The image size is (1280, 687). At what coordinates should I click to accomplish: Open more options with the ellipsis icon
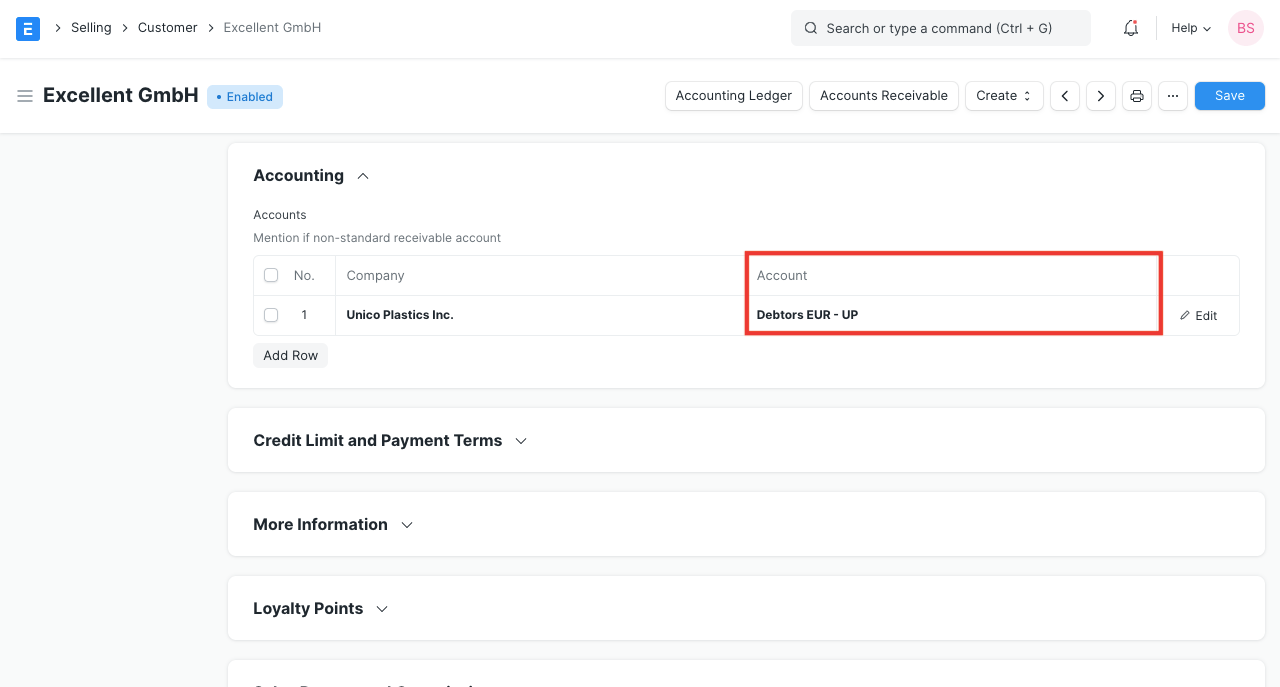pyautogui.click(x=1172, y=95)
